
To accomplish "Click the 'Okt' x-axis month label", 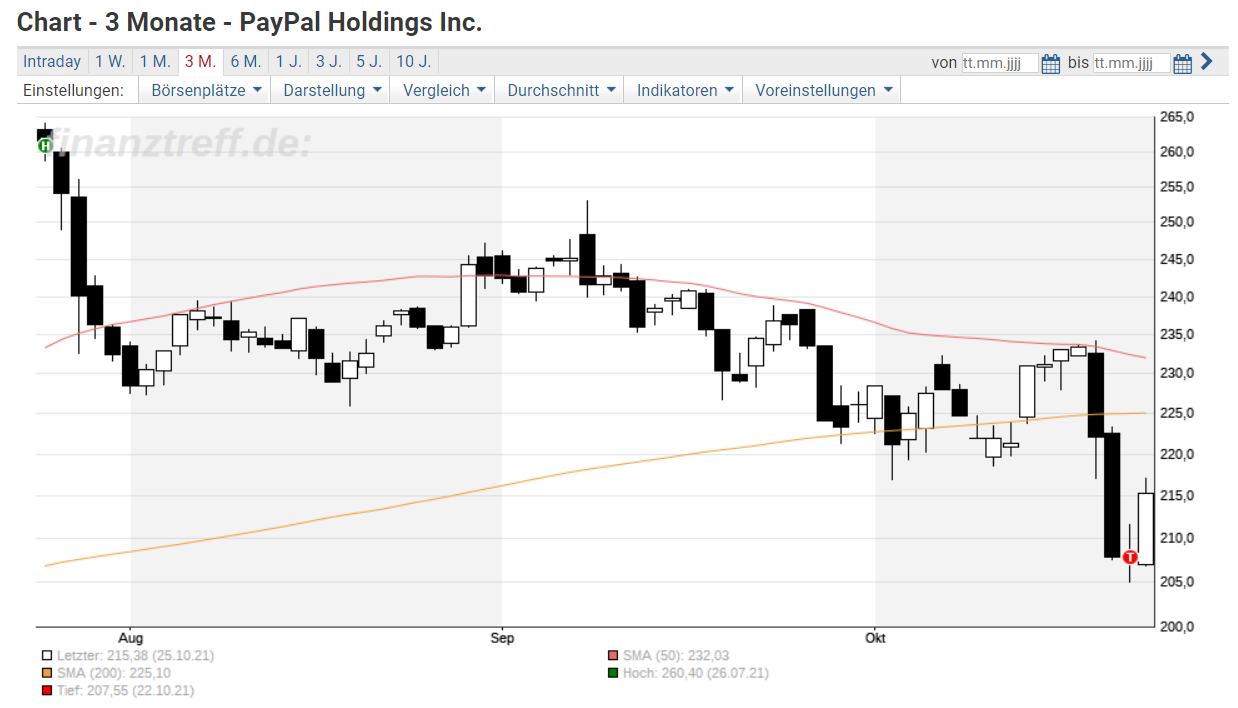I will [876, 638].
